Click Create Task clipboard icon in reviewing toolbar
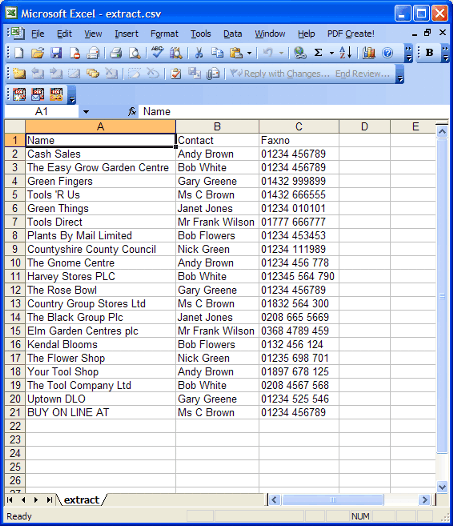This screenshot has height=526, width=453. [175, 73]
